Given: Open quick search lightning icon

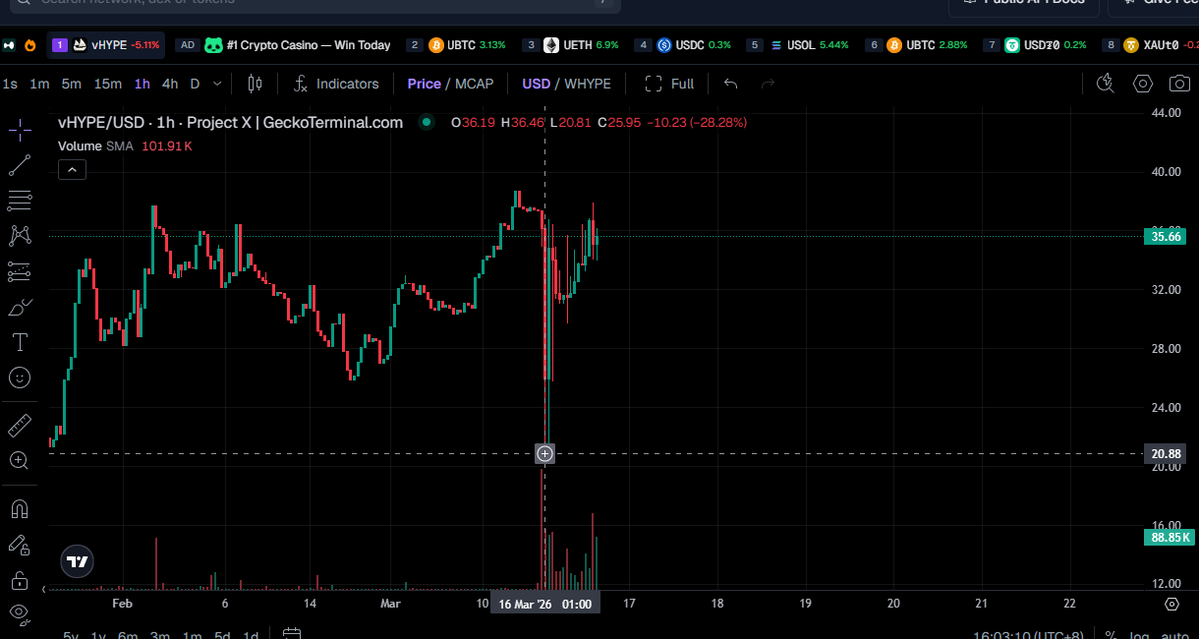Looking at the screenshot, I should coord(1105,83).
